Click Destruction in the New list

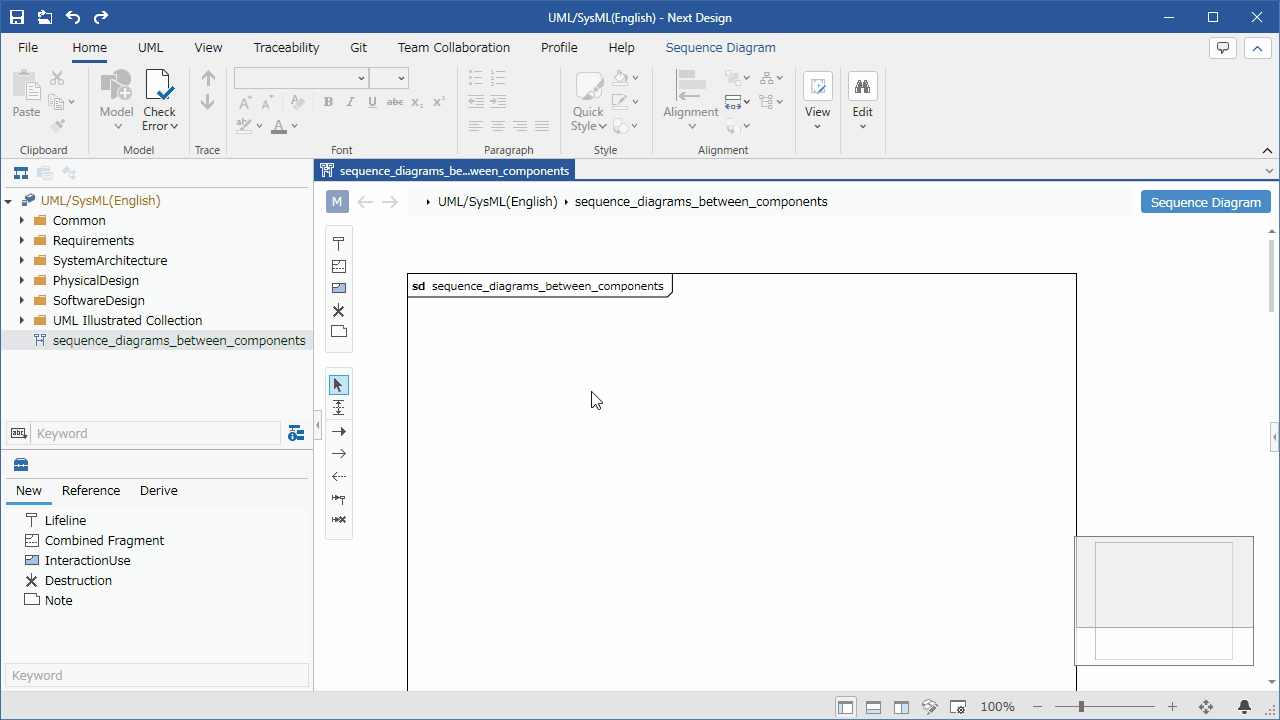click(x=78, y=580)
